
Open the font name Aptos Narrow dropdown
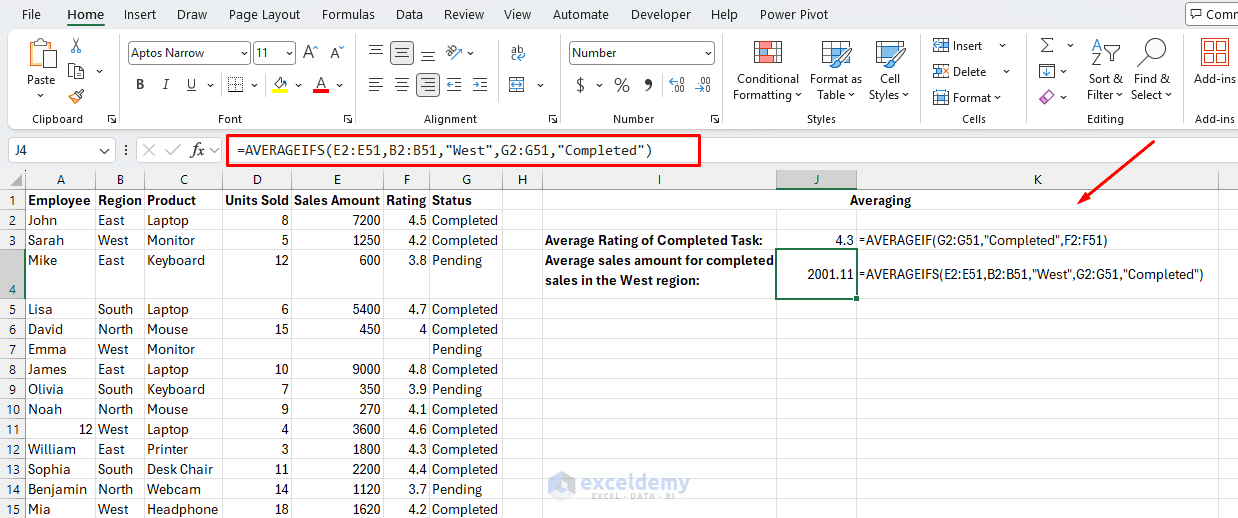pos(244,53)
